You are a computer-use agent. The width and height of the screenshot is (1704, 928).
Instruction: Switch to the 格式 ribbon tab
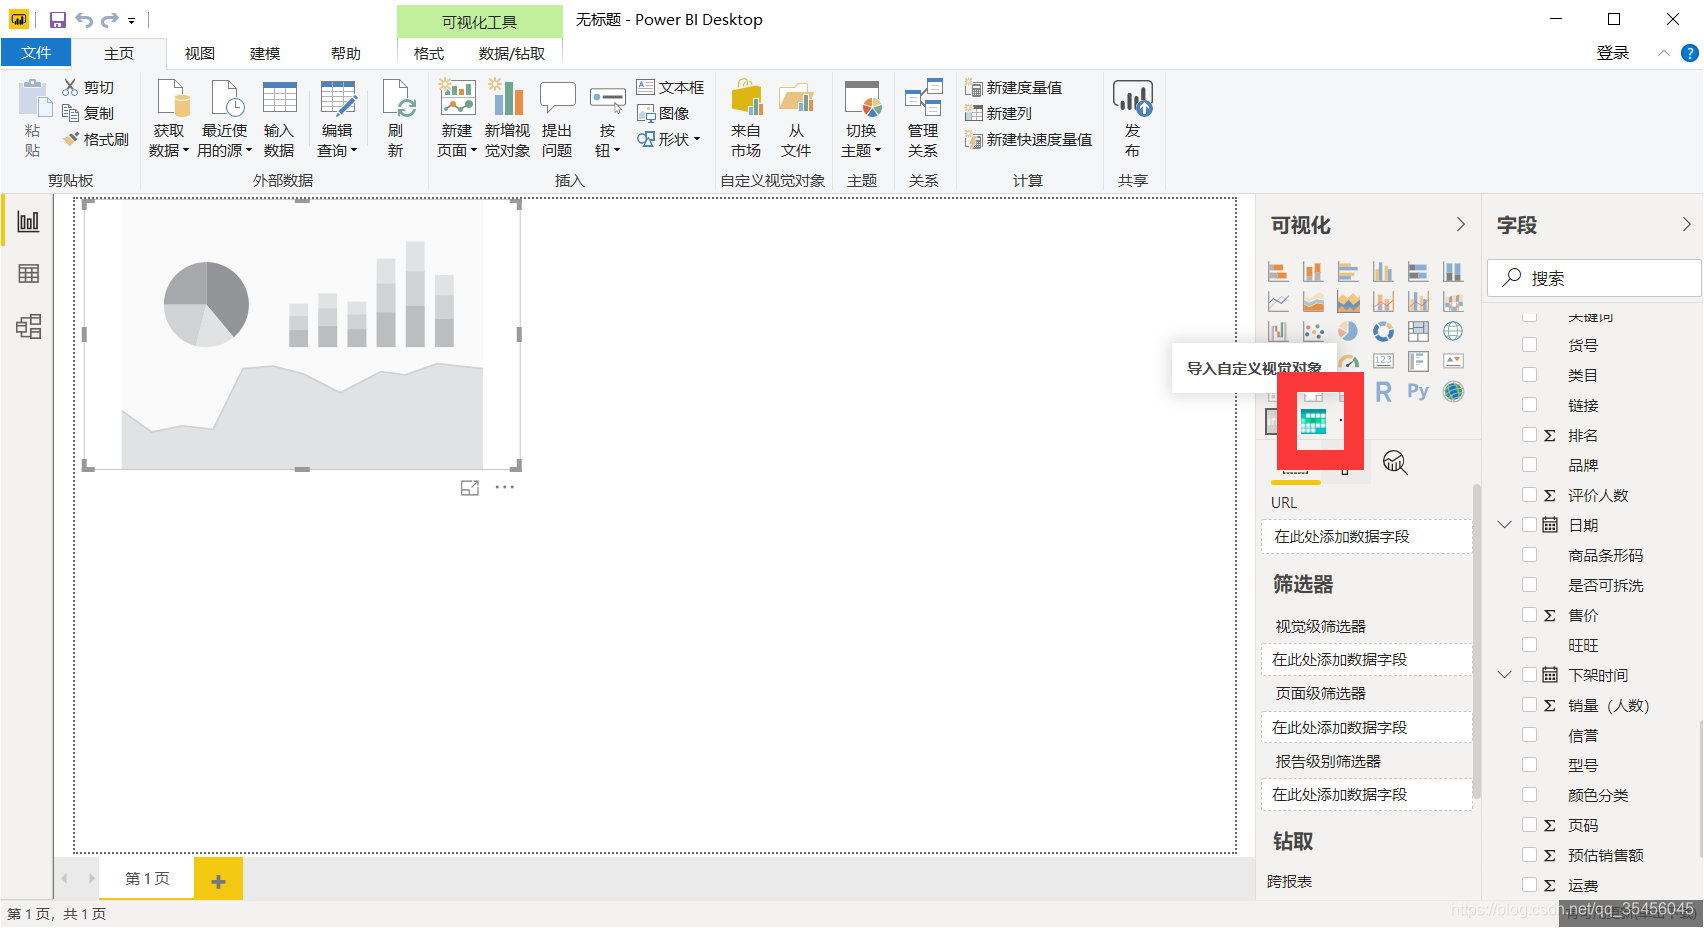(429, 53)
